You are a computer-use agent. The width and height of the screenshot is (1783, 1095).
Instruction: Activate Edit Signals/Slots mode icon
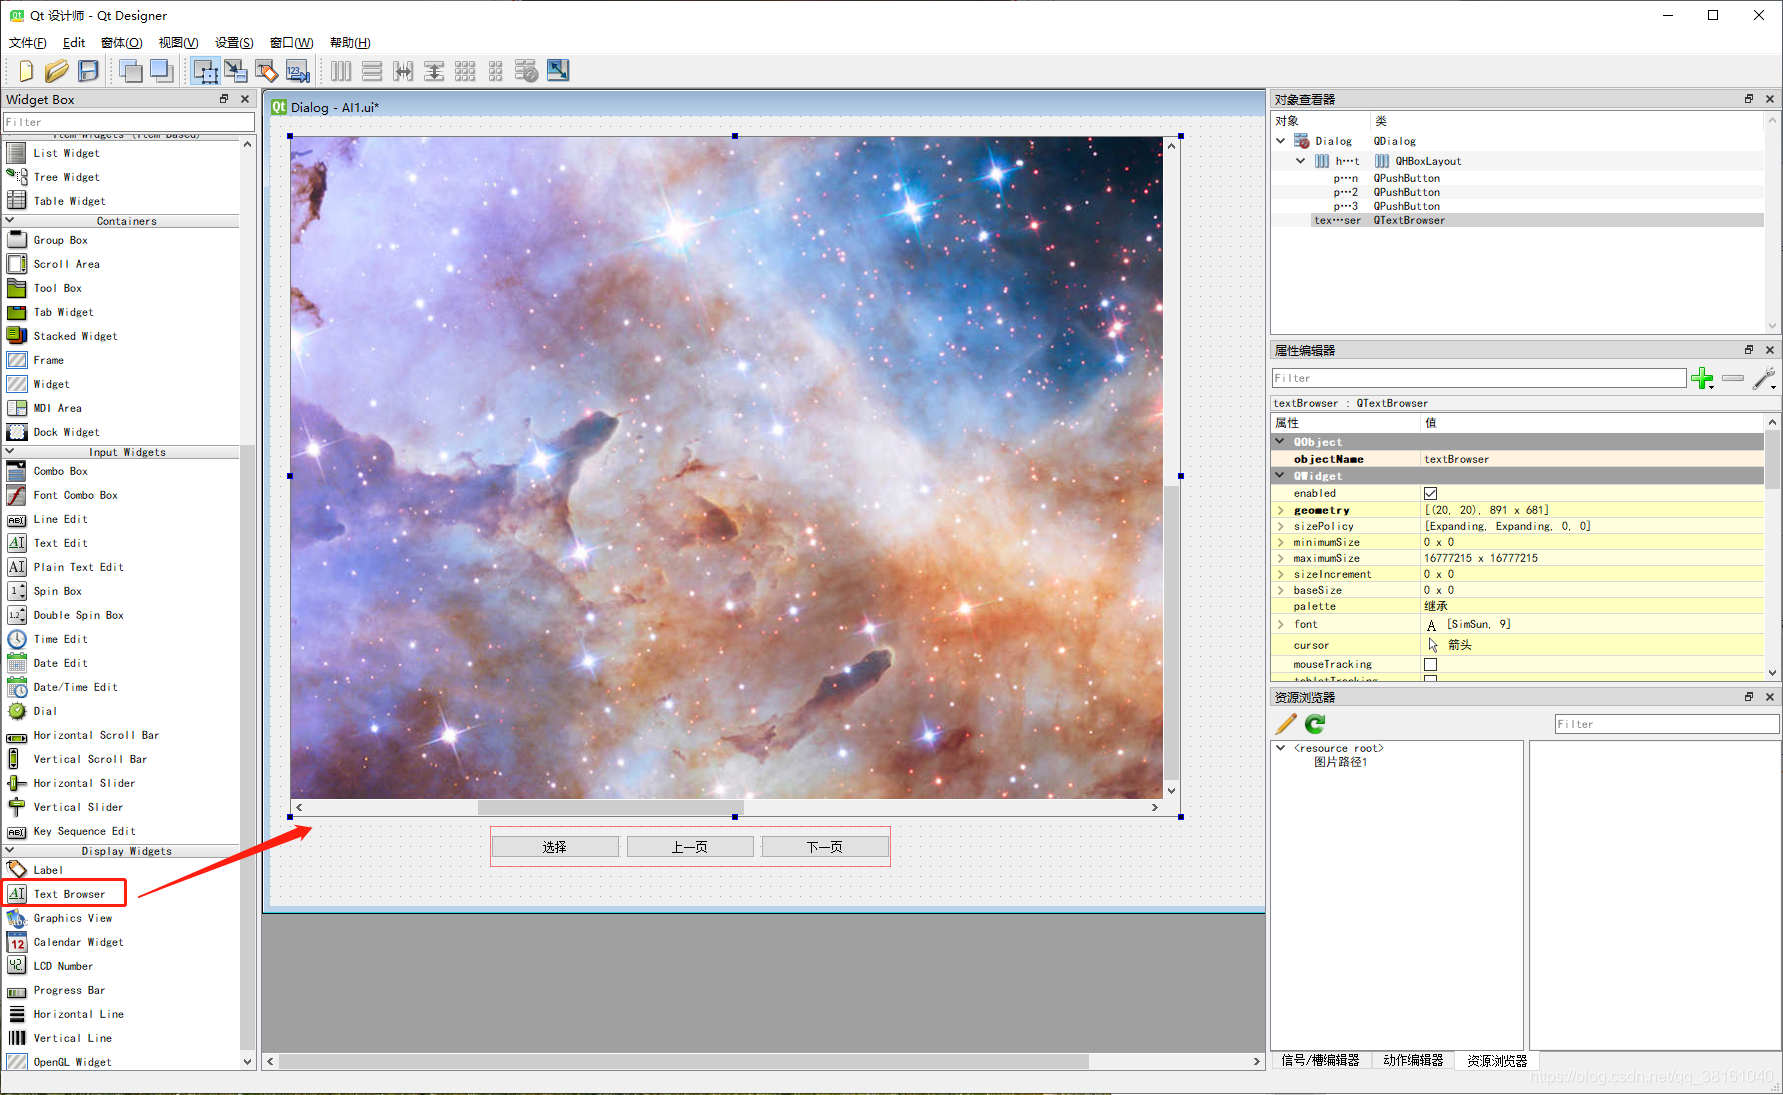click(236, 71)
